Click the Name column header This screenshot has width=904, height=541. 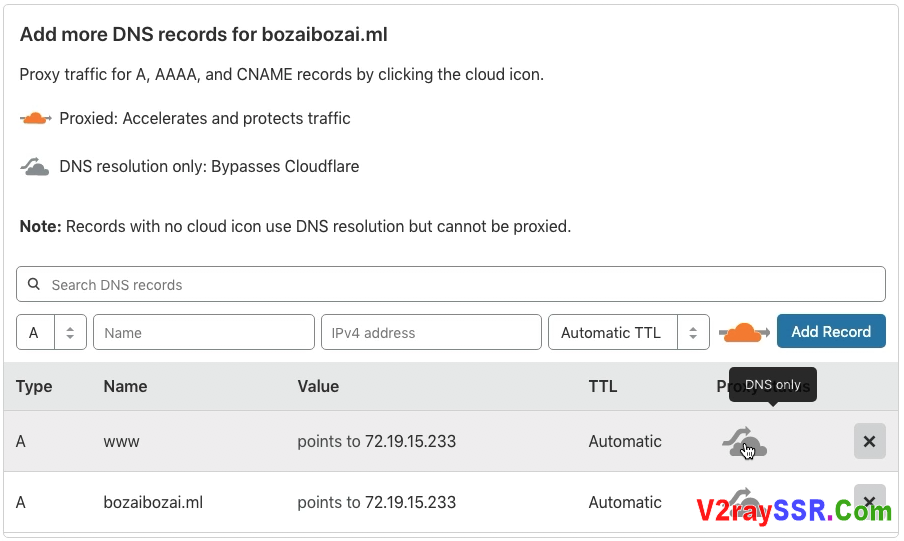pyautogui.click(x=125, y=386)
